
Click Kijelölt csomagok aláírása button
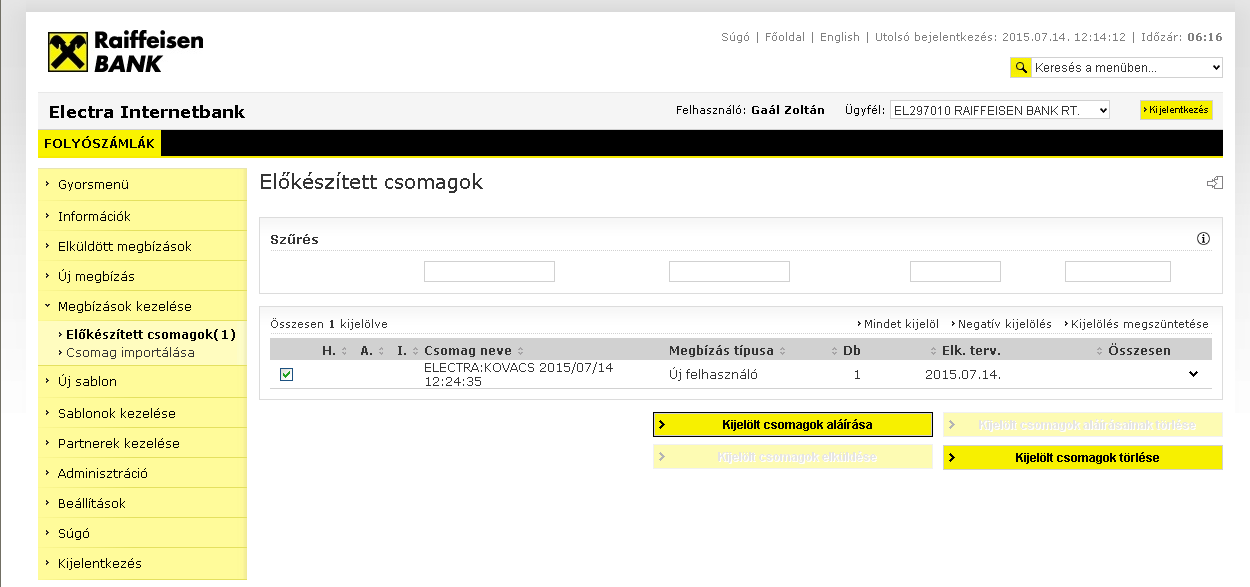coord(793,425)
